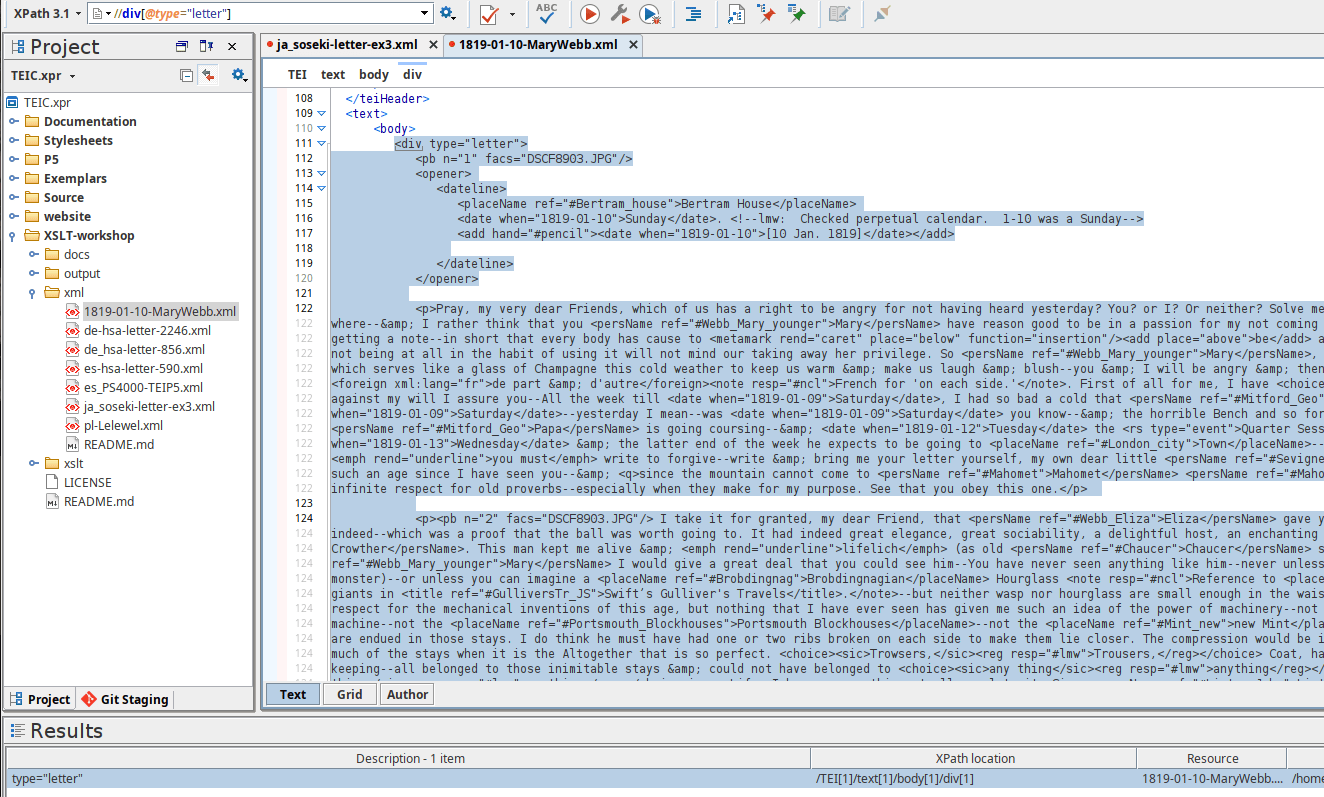Expand the docs subfolder
Viewport: 1324px width, 797px height.
click(34, 254)
